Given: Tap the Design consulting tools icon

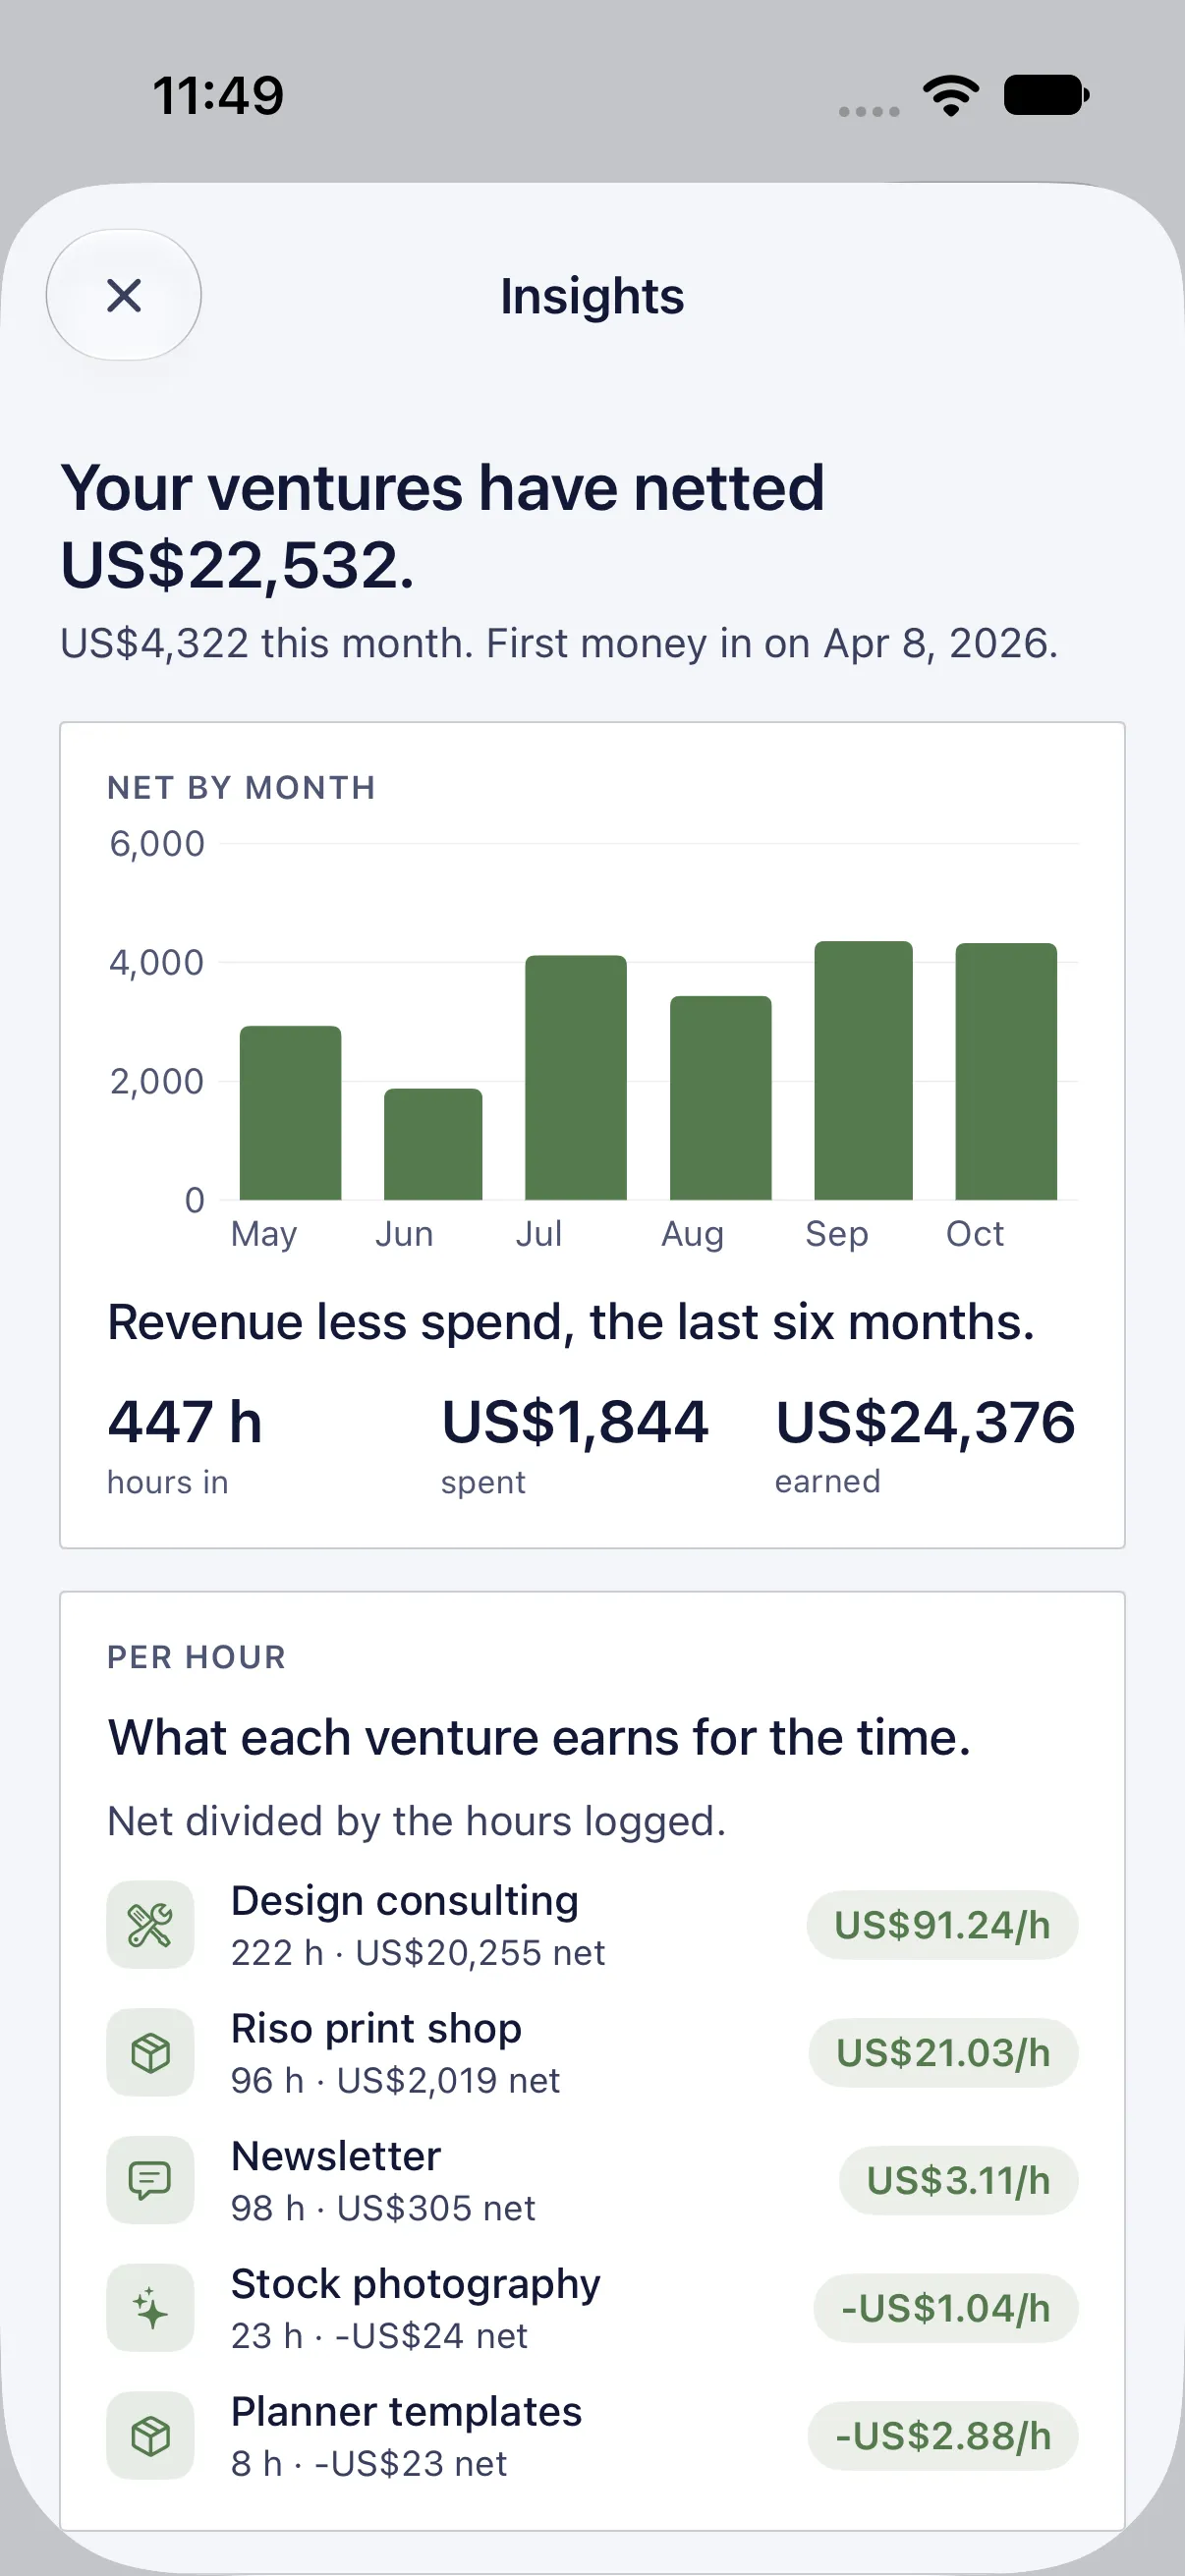Looking at the screenshot, I should click(x=150, y=1925).
